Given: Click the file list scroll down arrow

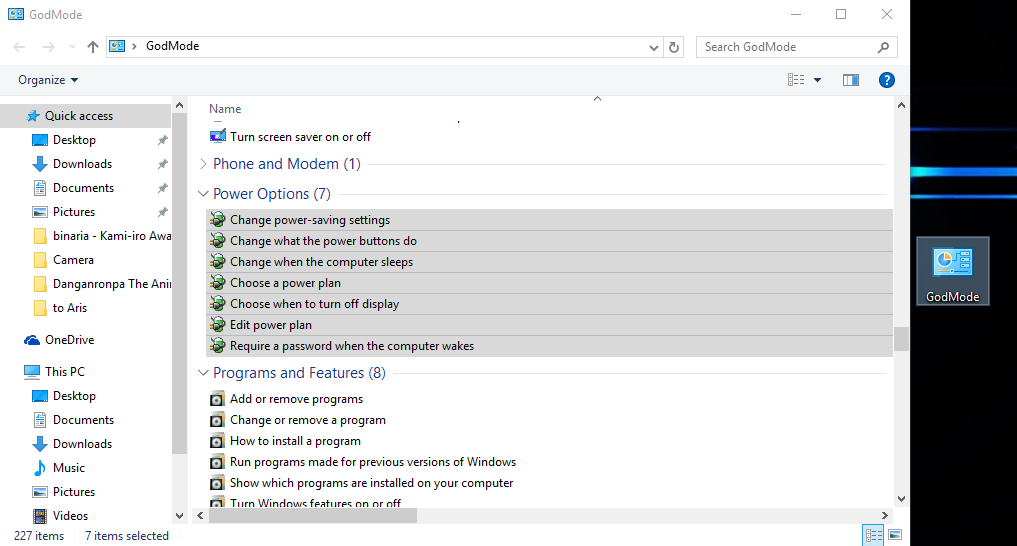Looking at the screenshot, I should click(901, 499).
